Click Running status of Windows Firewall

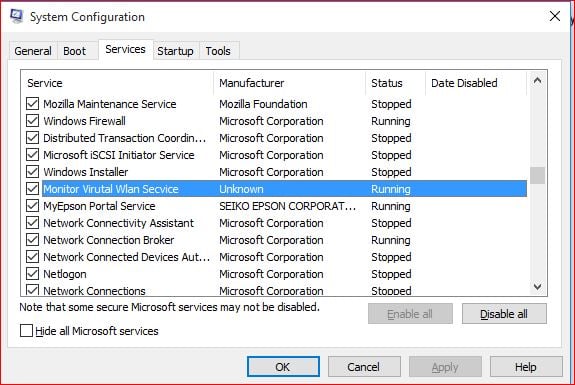(391, 121)
